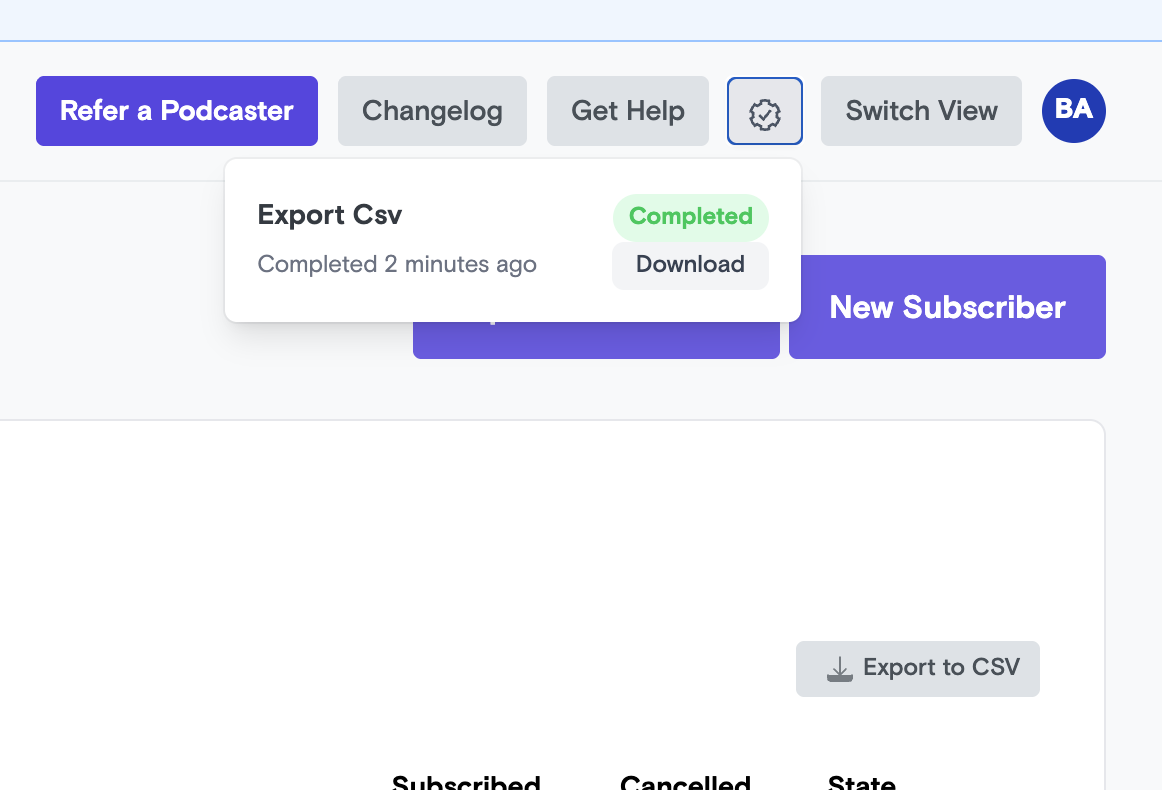Open the BA account avatar

(x=1073, y=111)
